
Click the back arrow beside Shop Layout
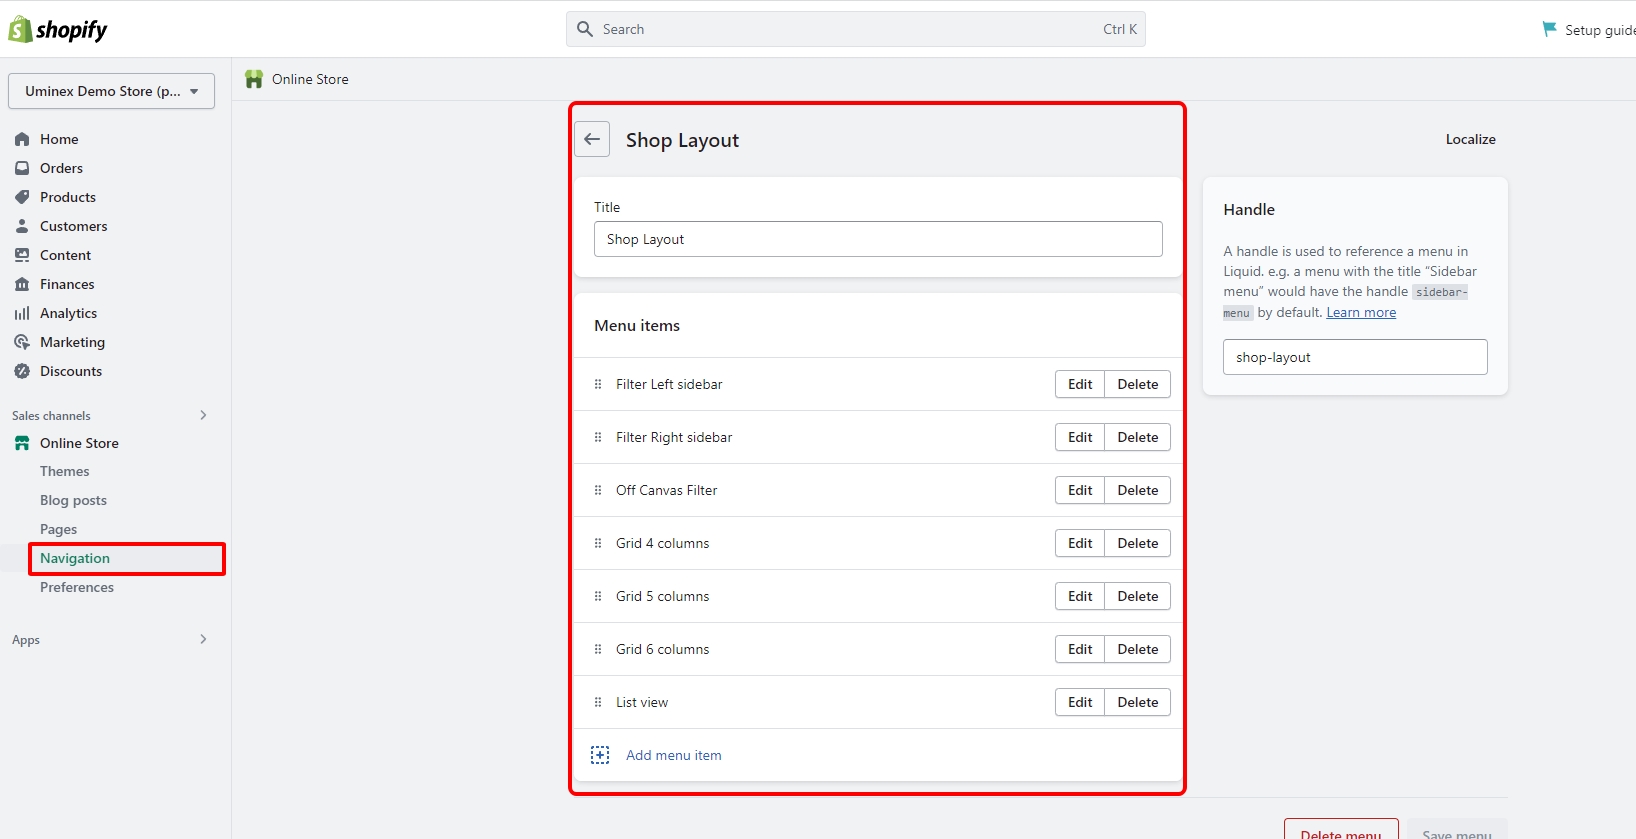pos(592,139)
